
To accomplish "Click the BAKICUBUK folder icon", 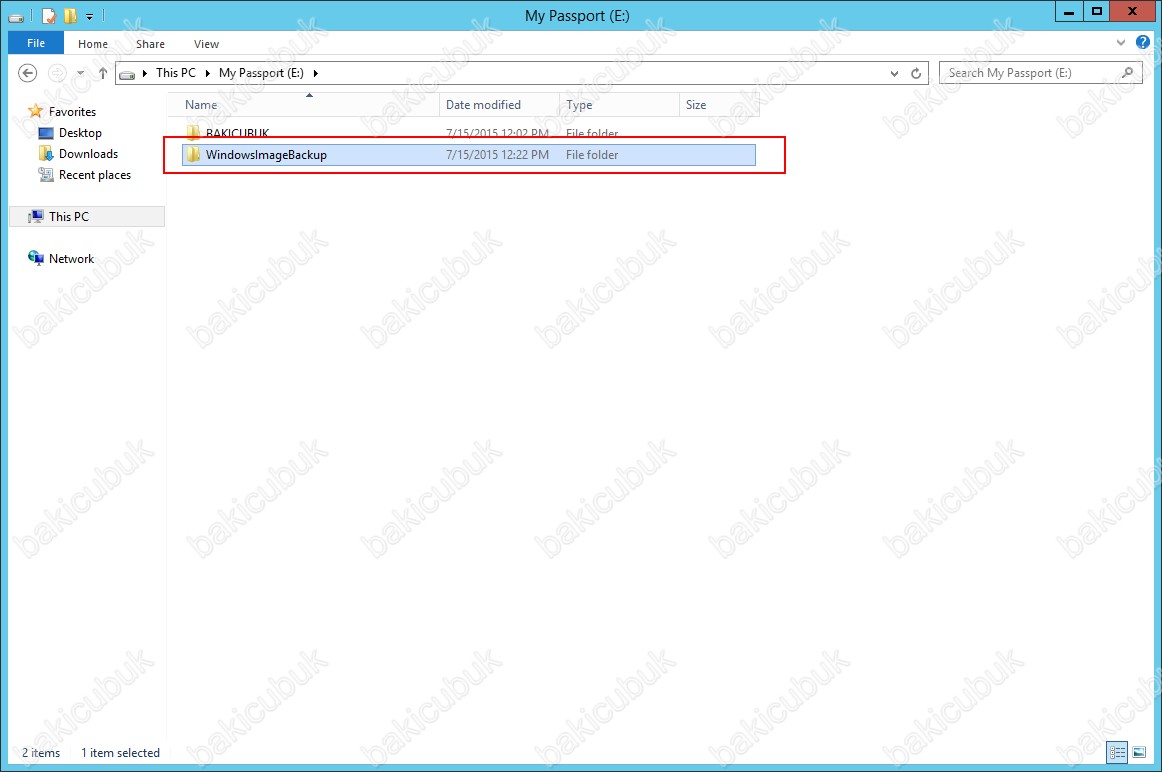I will (193, 133).
